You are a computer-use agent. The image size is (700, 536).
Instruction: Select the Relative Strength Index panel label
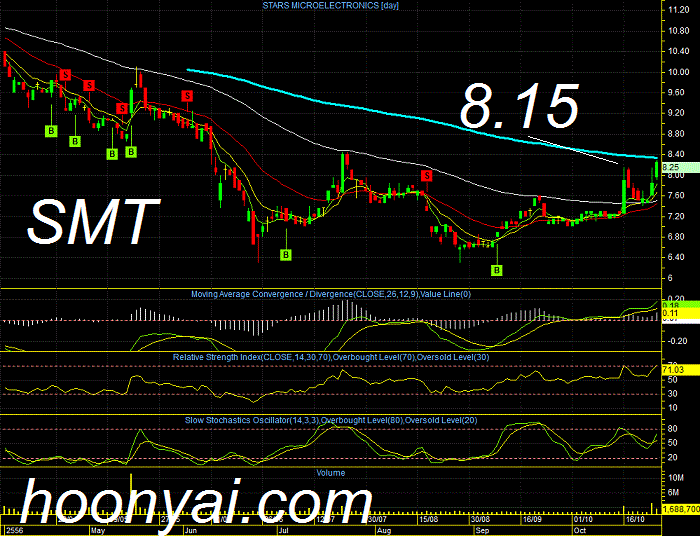click(x=331, y=357)
